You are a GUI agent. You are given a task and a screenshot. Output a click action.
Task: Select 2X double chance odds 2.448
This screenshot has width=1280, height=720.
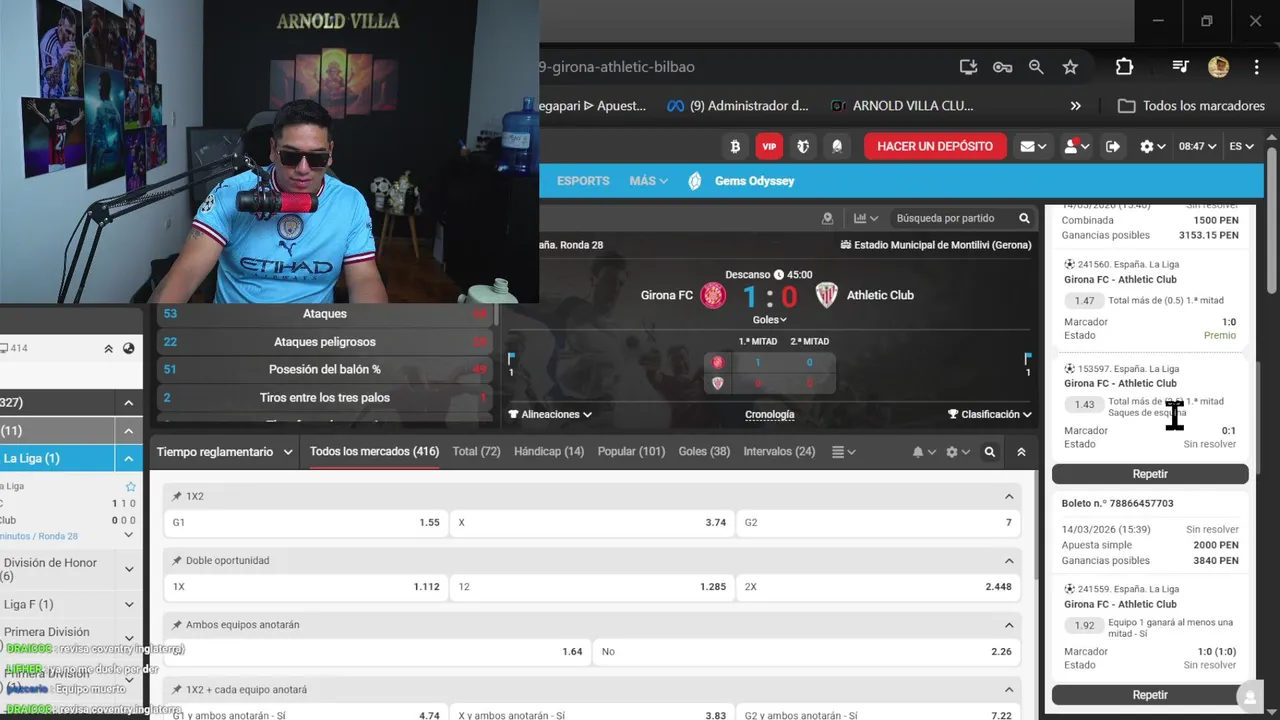tap(878, 587)
